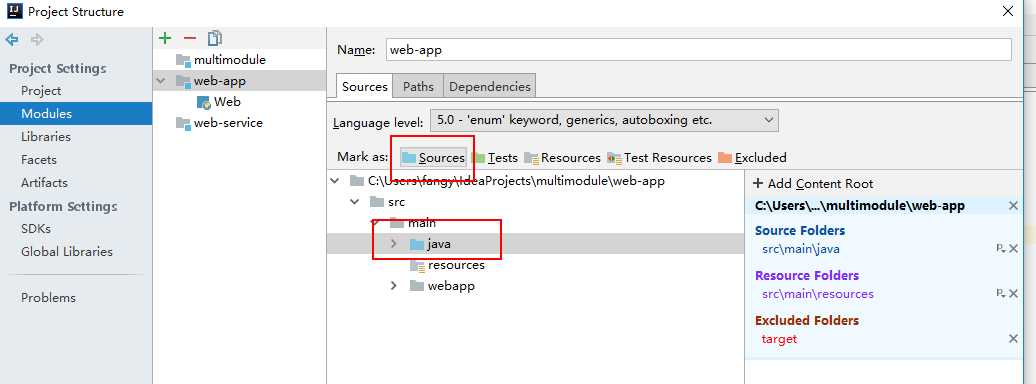Close the Project Structure window
1036x384 pixels.
click(1008, 11)
